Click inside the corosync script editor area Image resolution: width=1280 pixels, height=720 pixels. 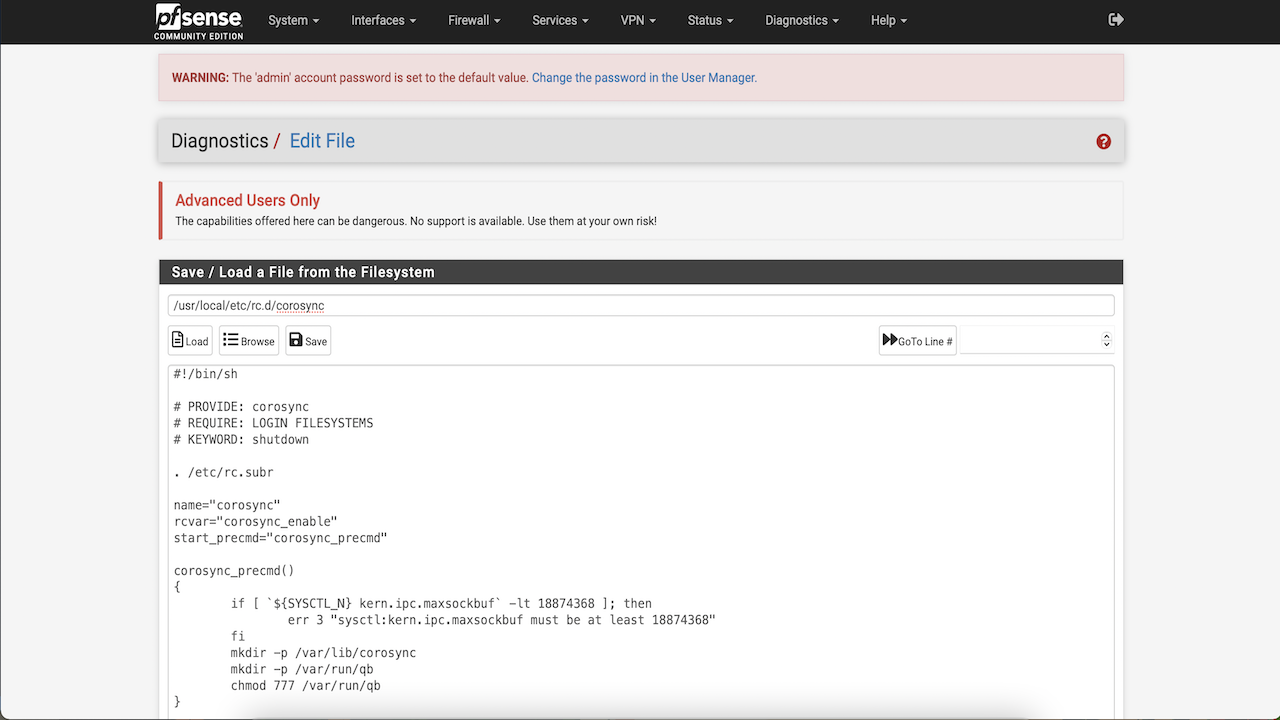click(640, 530)
